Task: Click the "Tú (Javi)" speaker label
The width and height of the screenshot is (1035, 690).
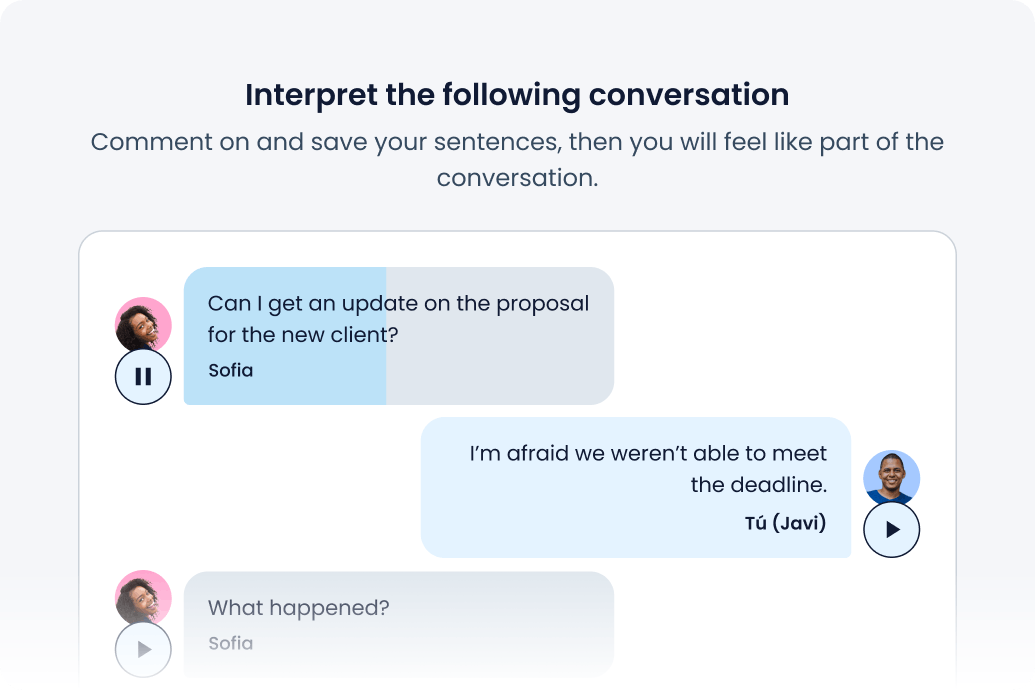Action: (785, 523)
